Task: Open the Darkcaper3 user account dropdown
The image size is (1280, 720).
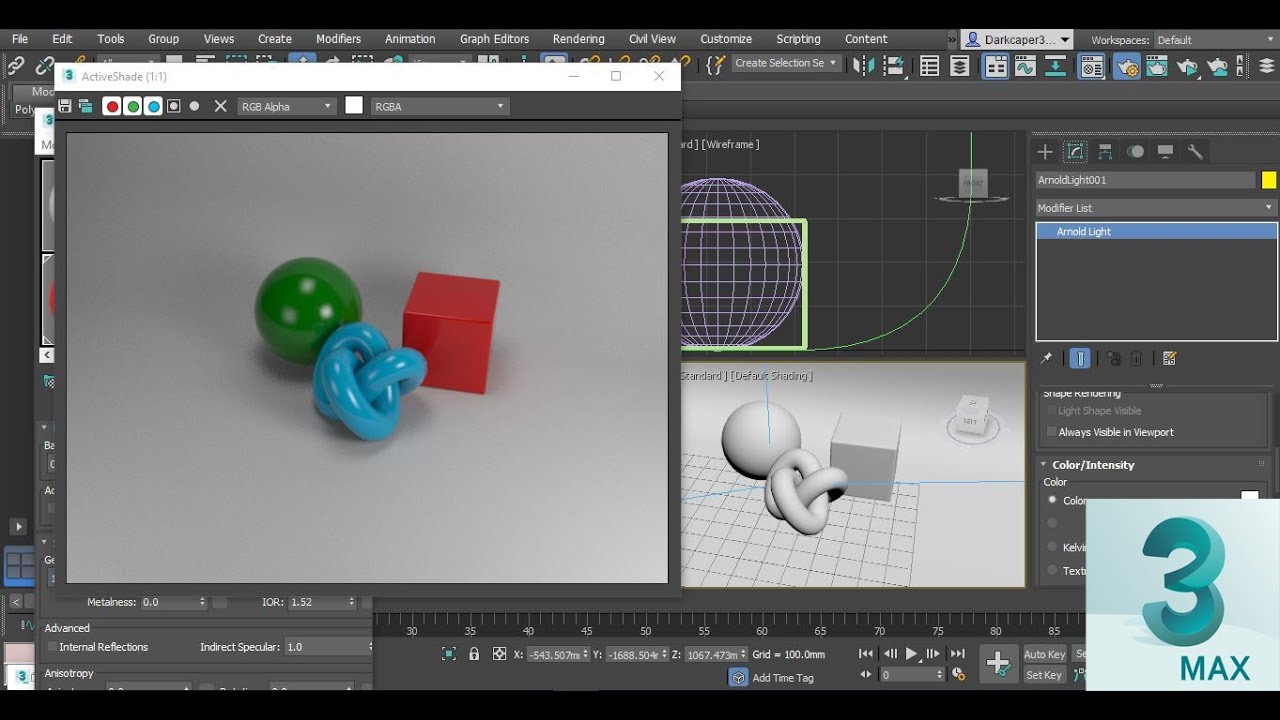Action: 1017,40
